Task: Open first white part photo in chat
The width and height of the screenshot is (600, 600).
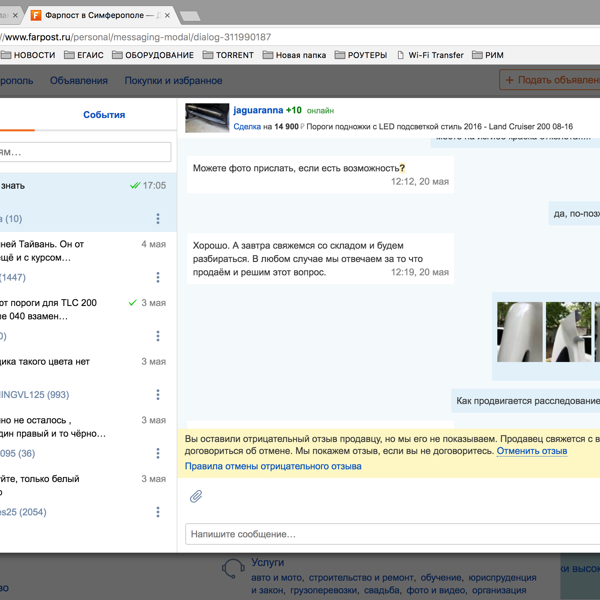Action: (520, 332)
